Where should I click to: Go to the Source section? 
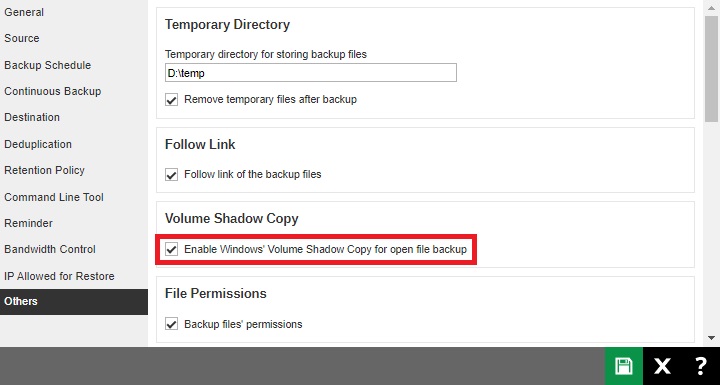[22, 38]
